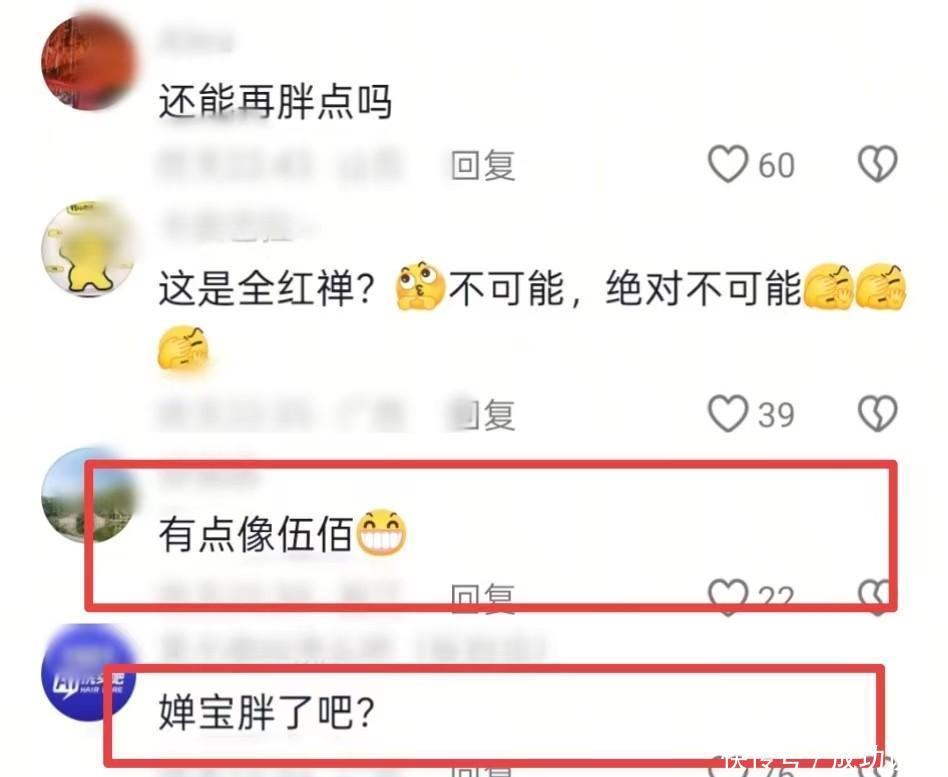Reply to the '这是全红禅' comment

click(482, 415)
